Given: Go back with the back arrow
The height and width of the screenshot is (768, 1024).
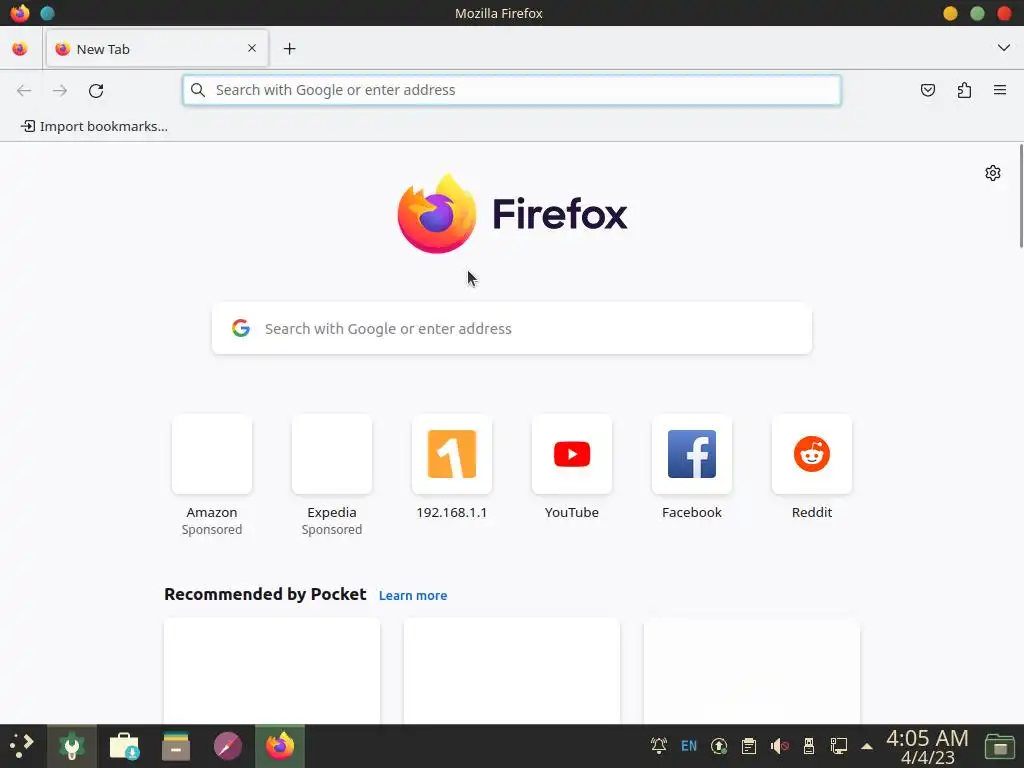Looking at the screenshot, I should point(24,90).
